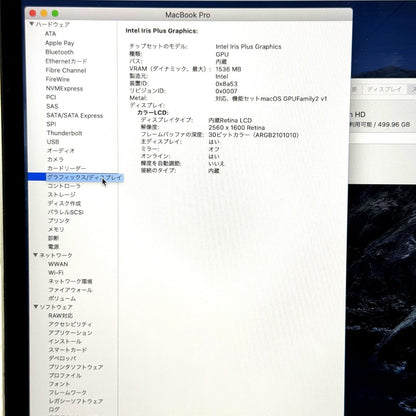Open the ボリューム entry
This screenshot has height=416, width=416.
[x=62, y=298]
